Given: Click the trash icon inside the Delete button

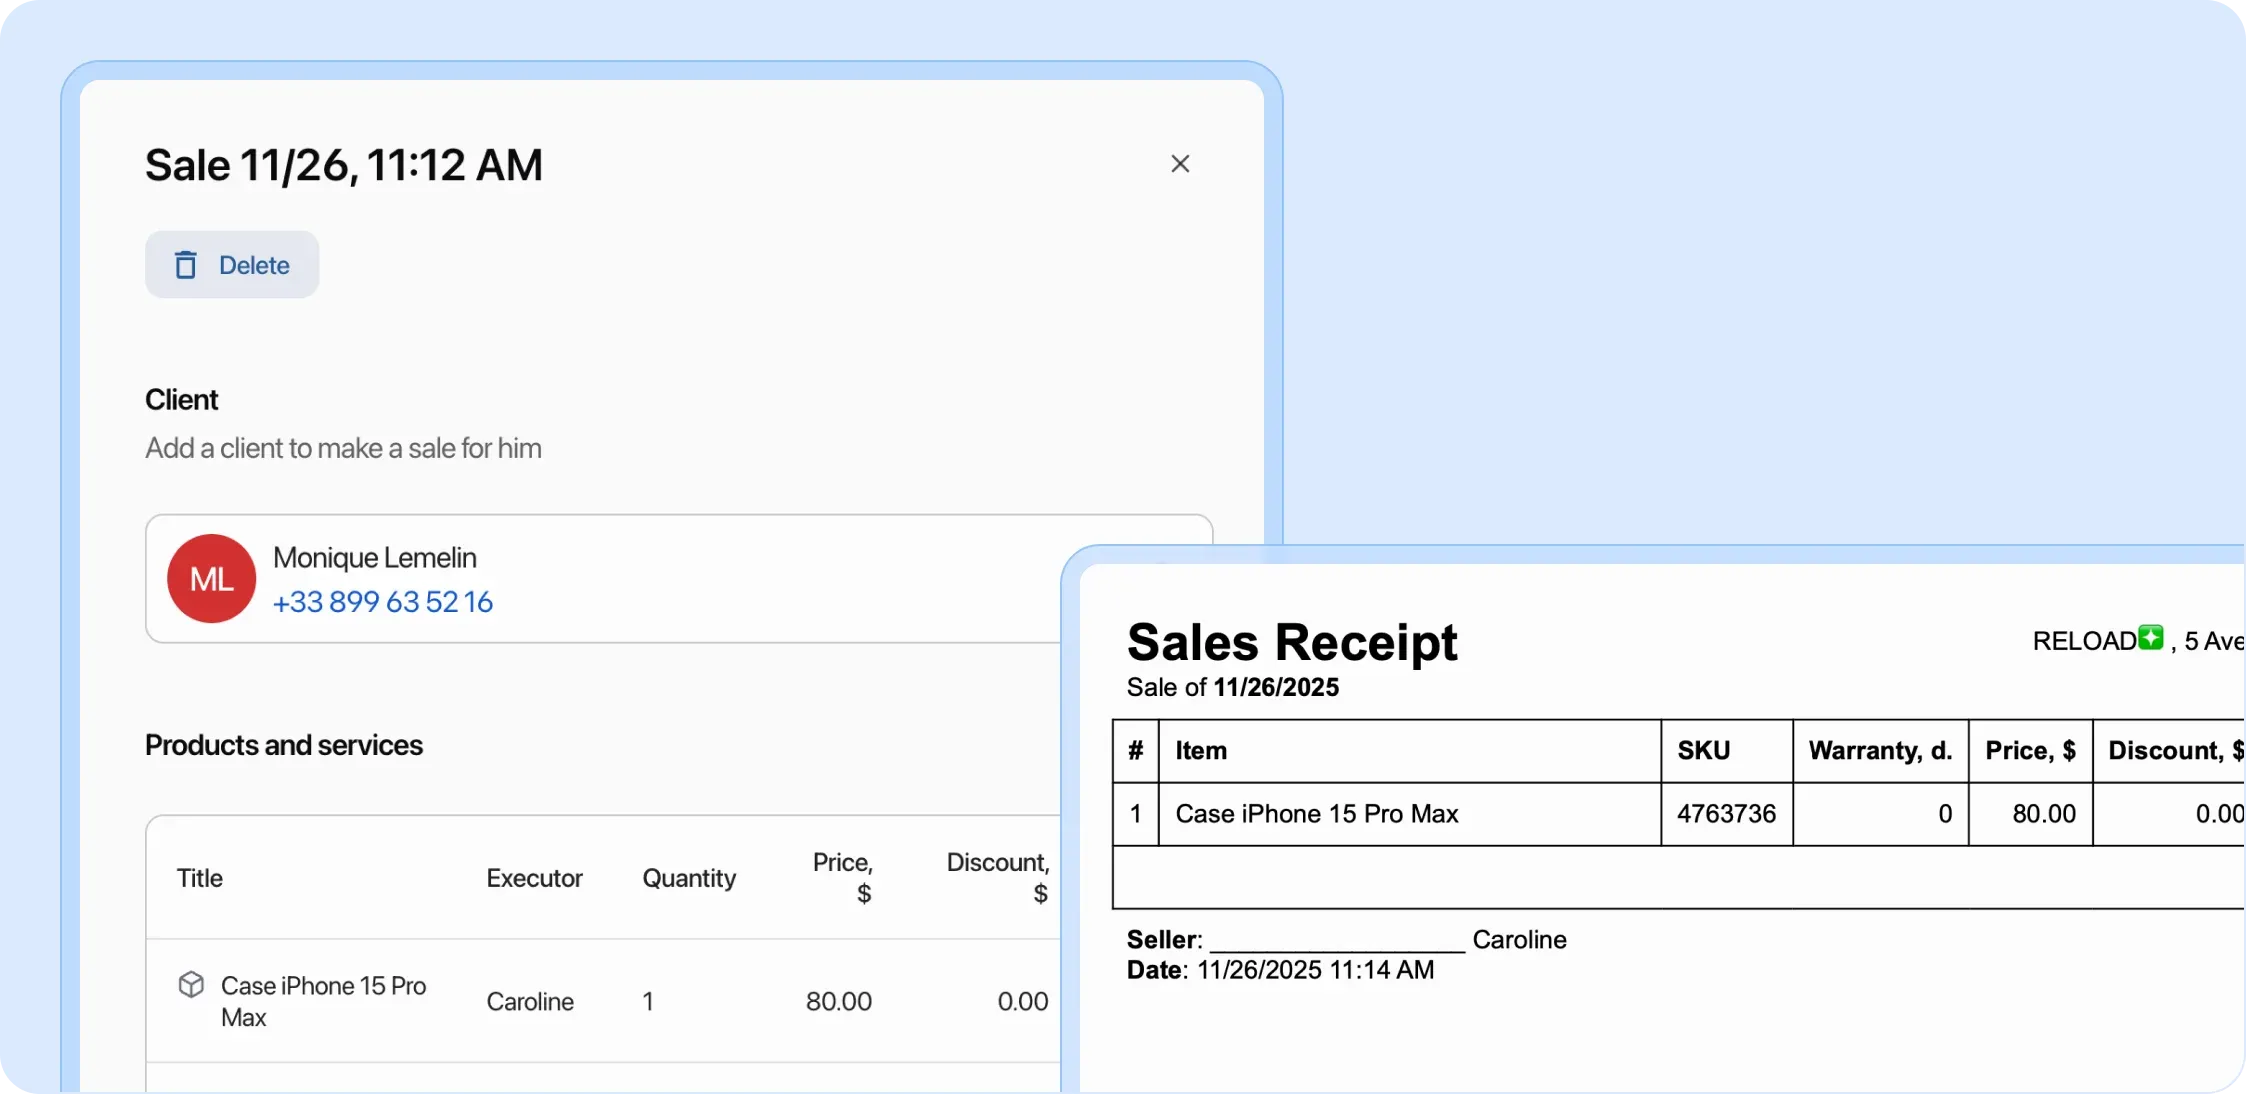Looking at the screenshot, I should (x=185, y=264).
